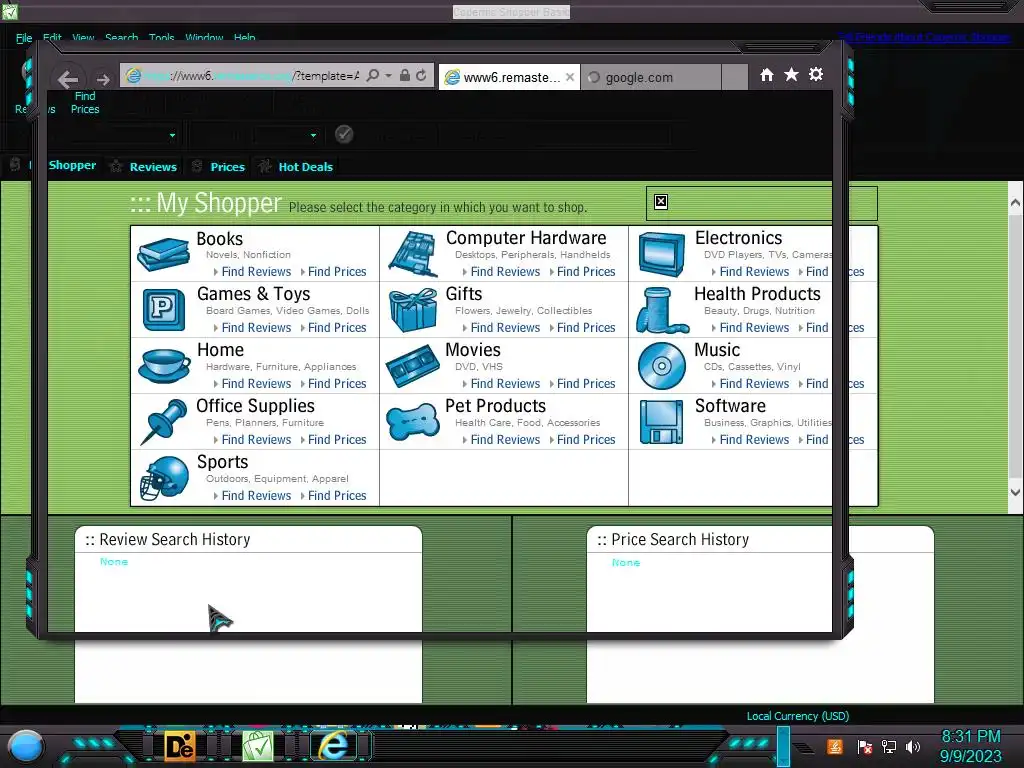Screen dimensions: 1024x768
Task: Click the Find Prices toolbar button
Action: (x=85, y=103)
